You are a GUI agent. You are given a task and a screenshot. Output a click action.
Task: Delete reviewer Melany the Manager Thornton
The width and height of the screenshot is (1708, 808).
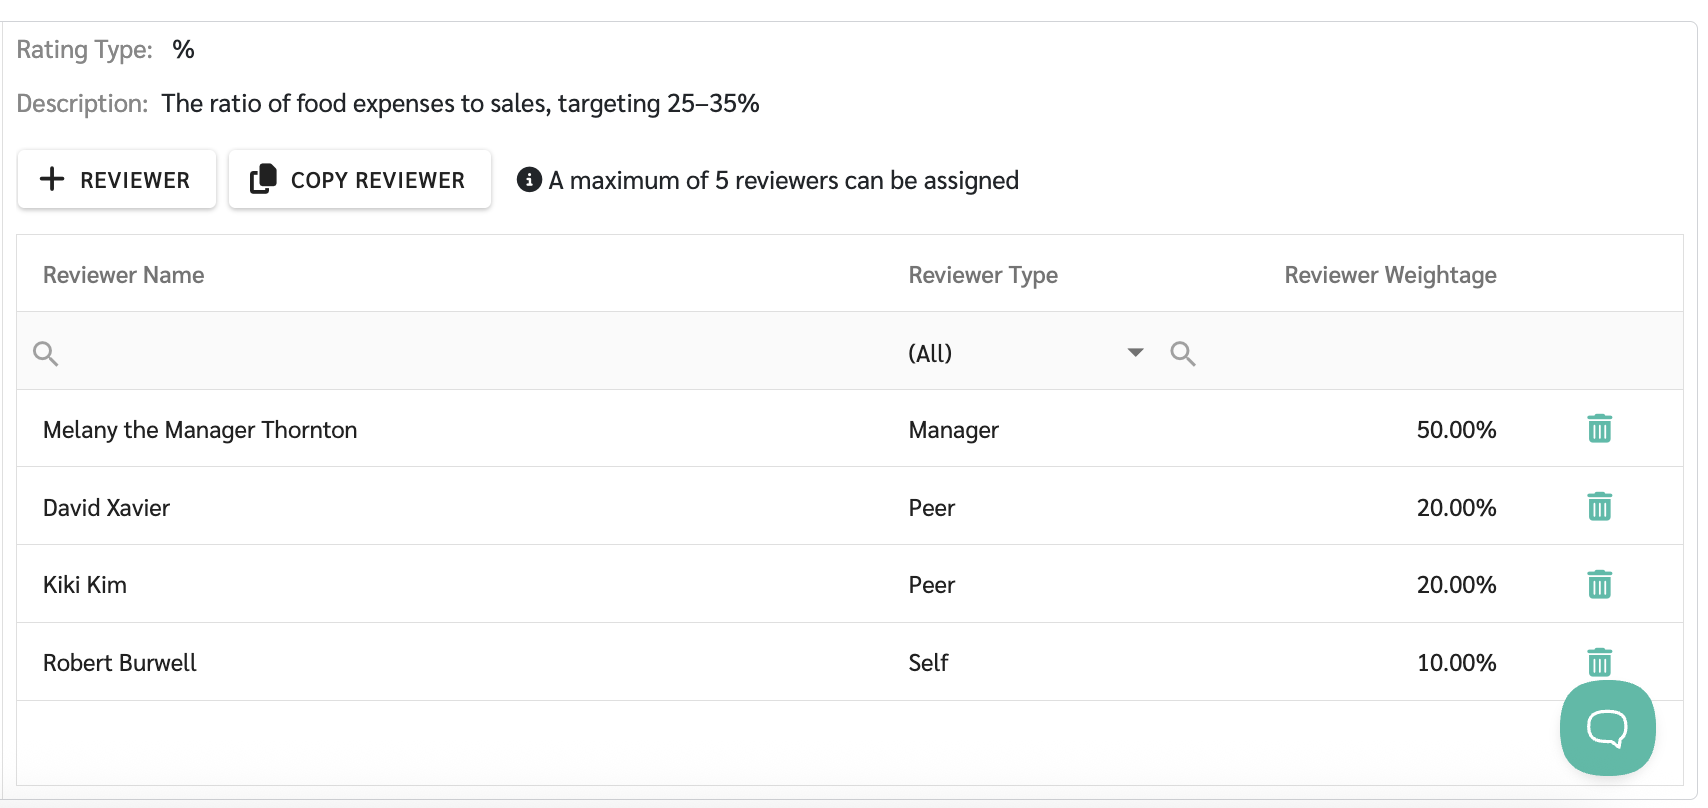click(1599, 429)
